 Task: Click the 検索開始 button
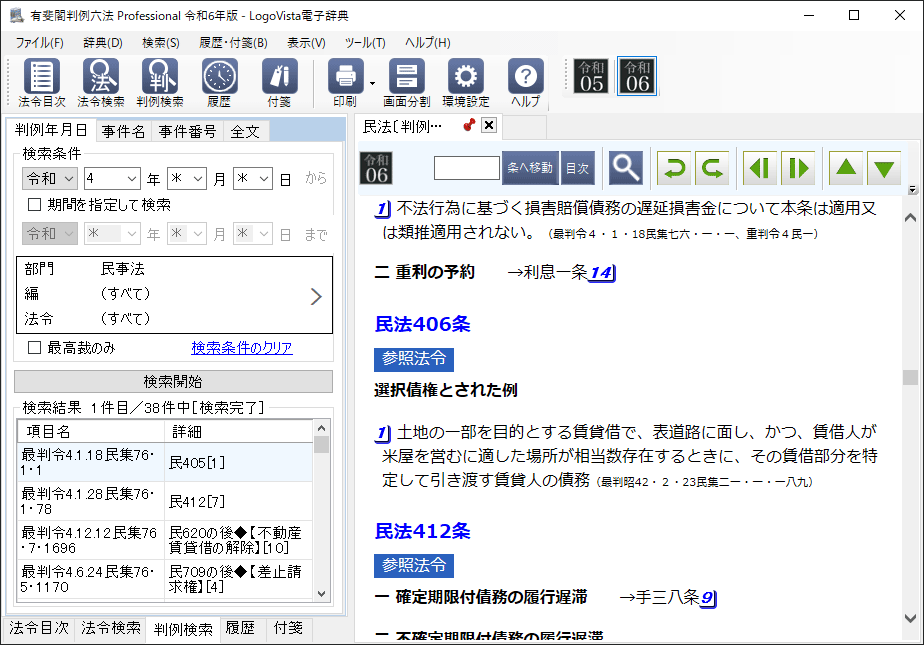[173, 381]
